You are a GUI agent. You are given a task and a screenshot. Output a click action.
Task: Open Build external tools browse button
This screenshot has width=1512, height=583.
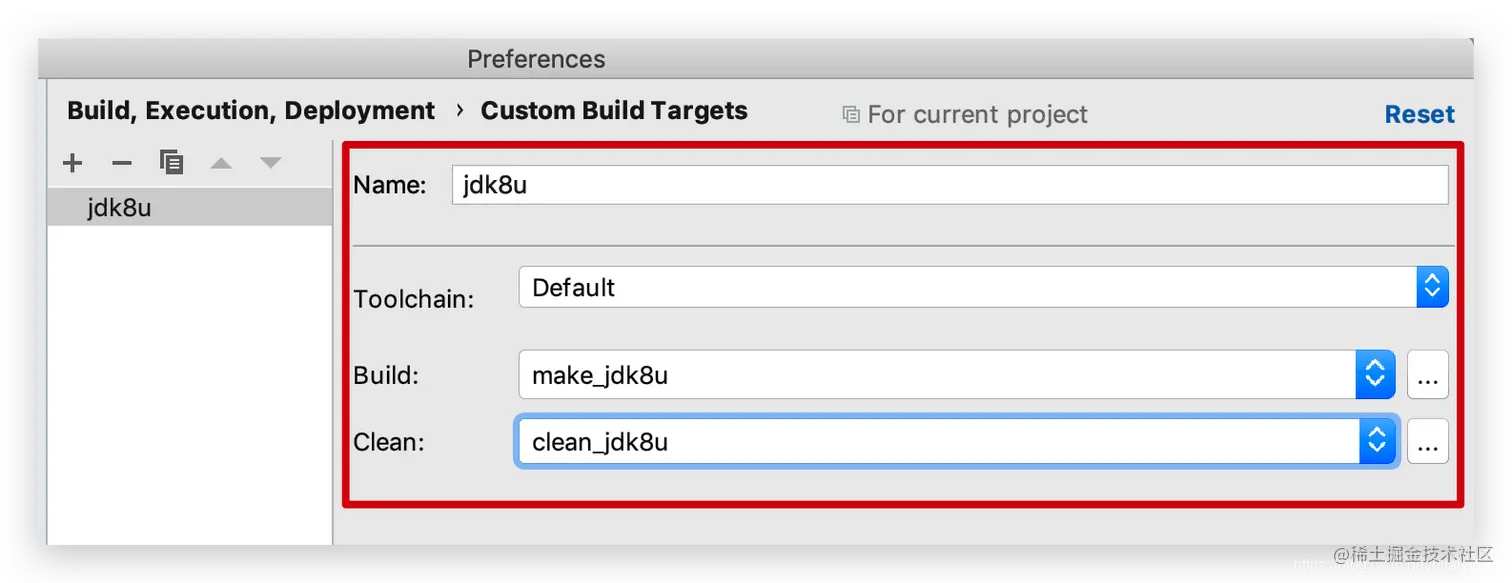point(1427,376)
